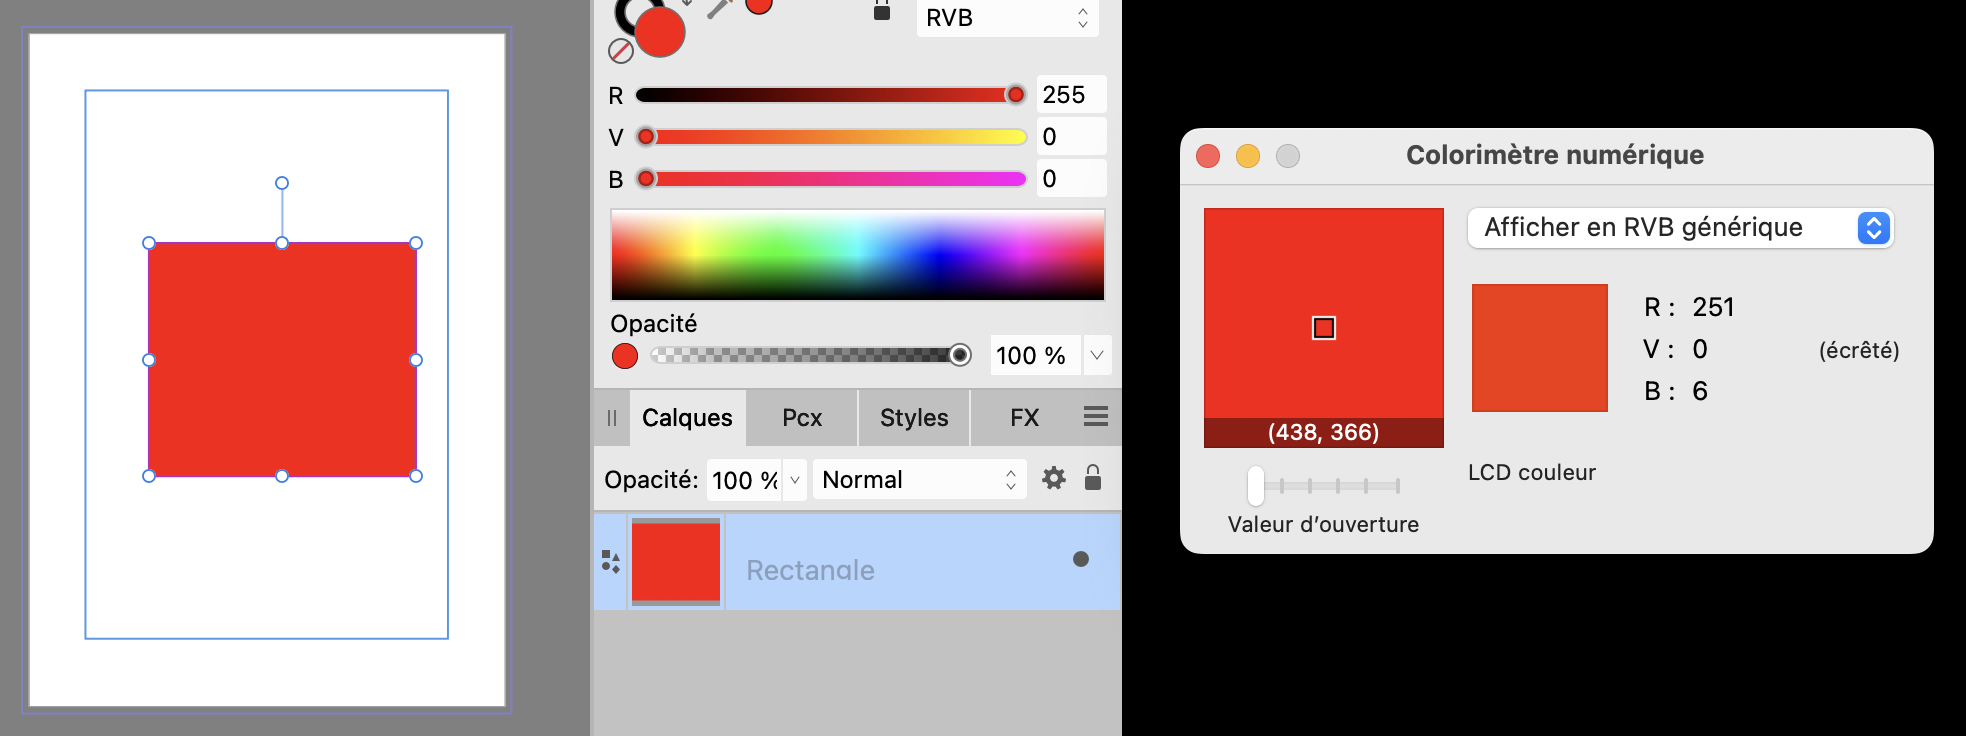The width and height of the screenshot is (1966, 736).
Task: Expand the Normal blend mode dropdown
Action: pos(918,480)
